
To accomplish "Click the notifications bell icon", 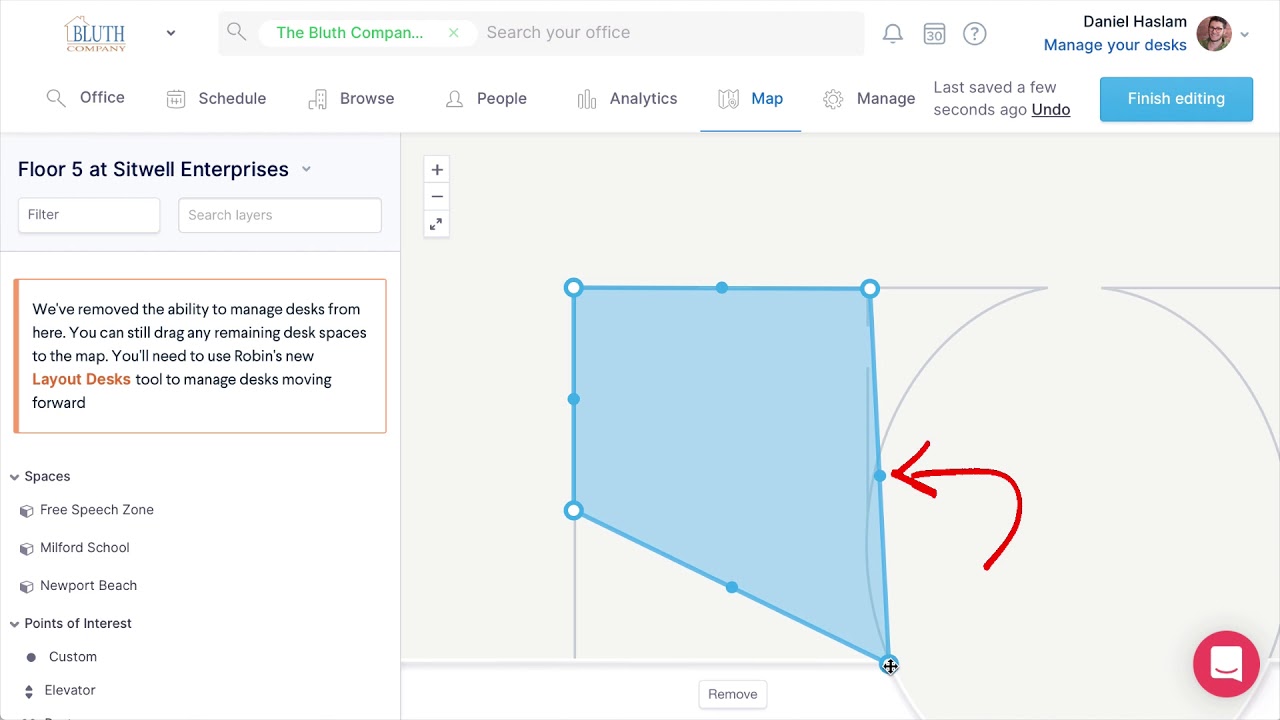I will [x=892, y=34].
